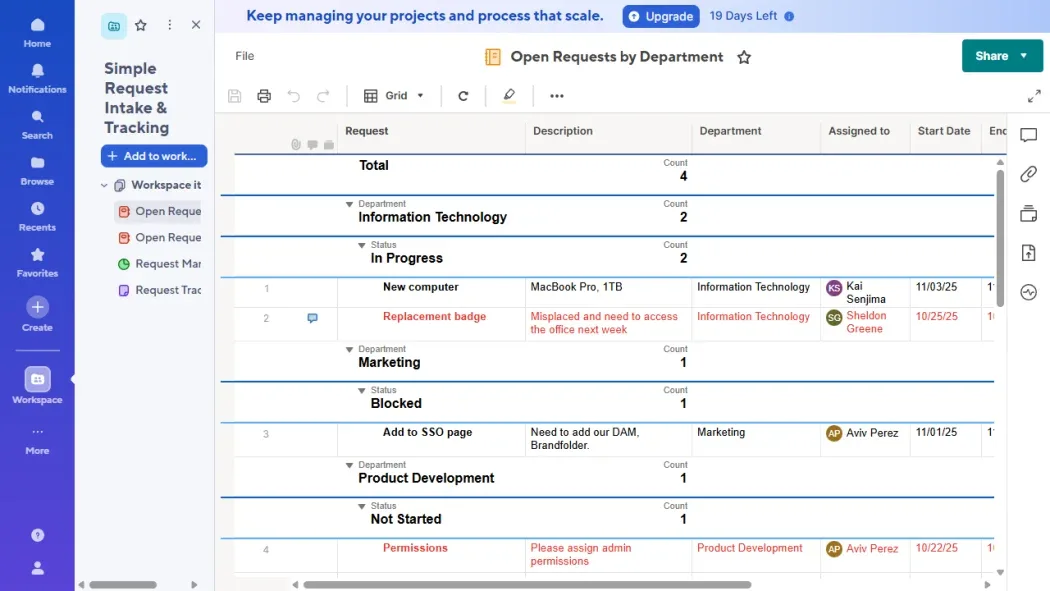This screenshot has width=1050, height=591.
Task: Collapse the Not Started status group
Action: click(362, 507)
